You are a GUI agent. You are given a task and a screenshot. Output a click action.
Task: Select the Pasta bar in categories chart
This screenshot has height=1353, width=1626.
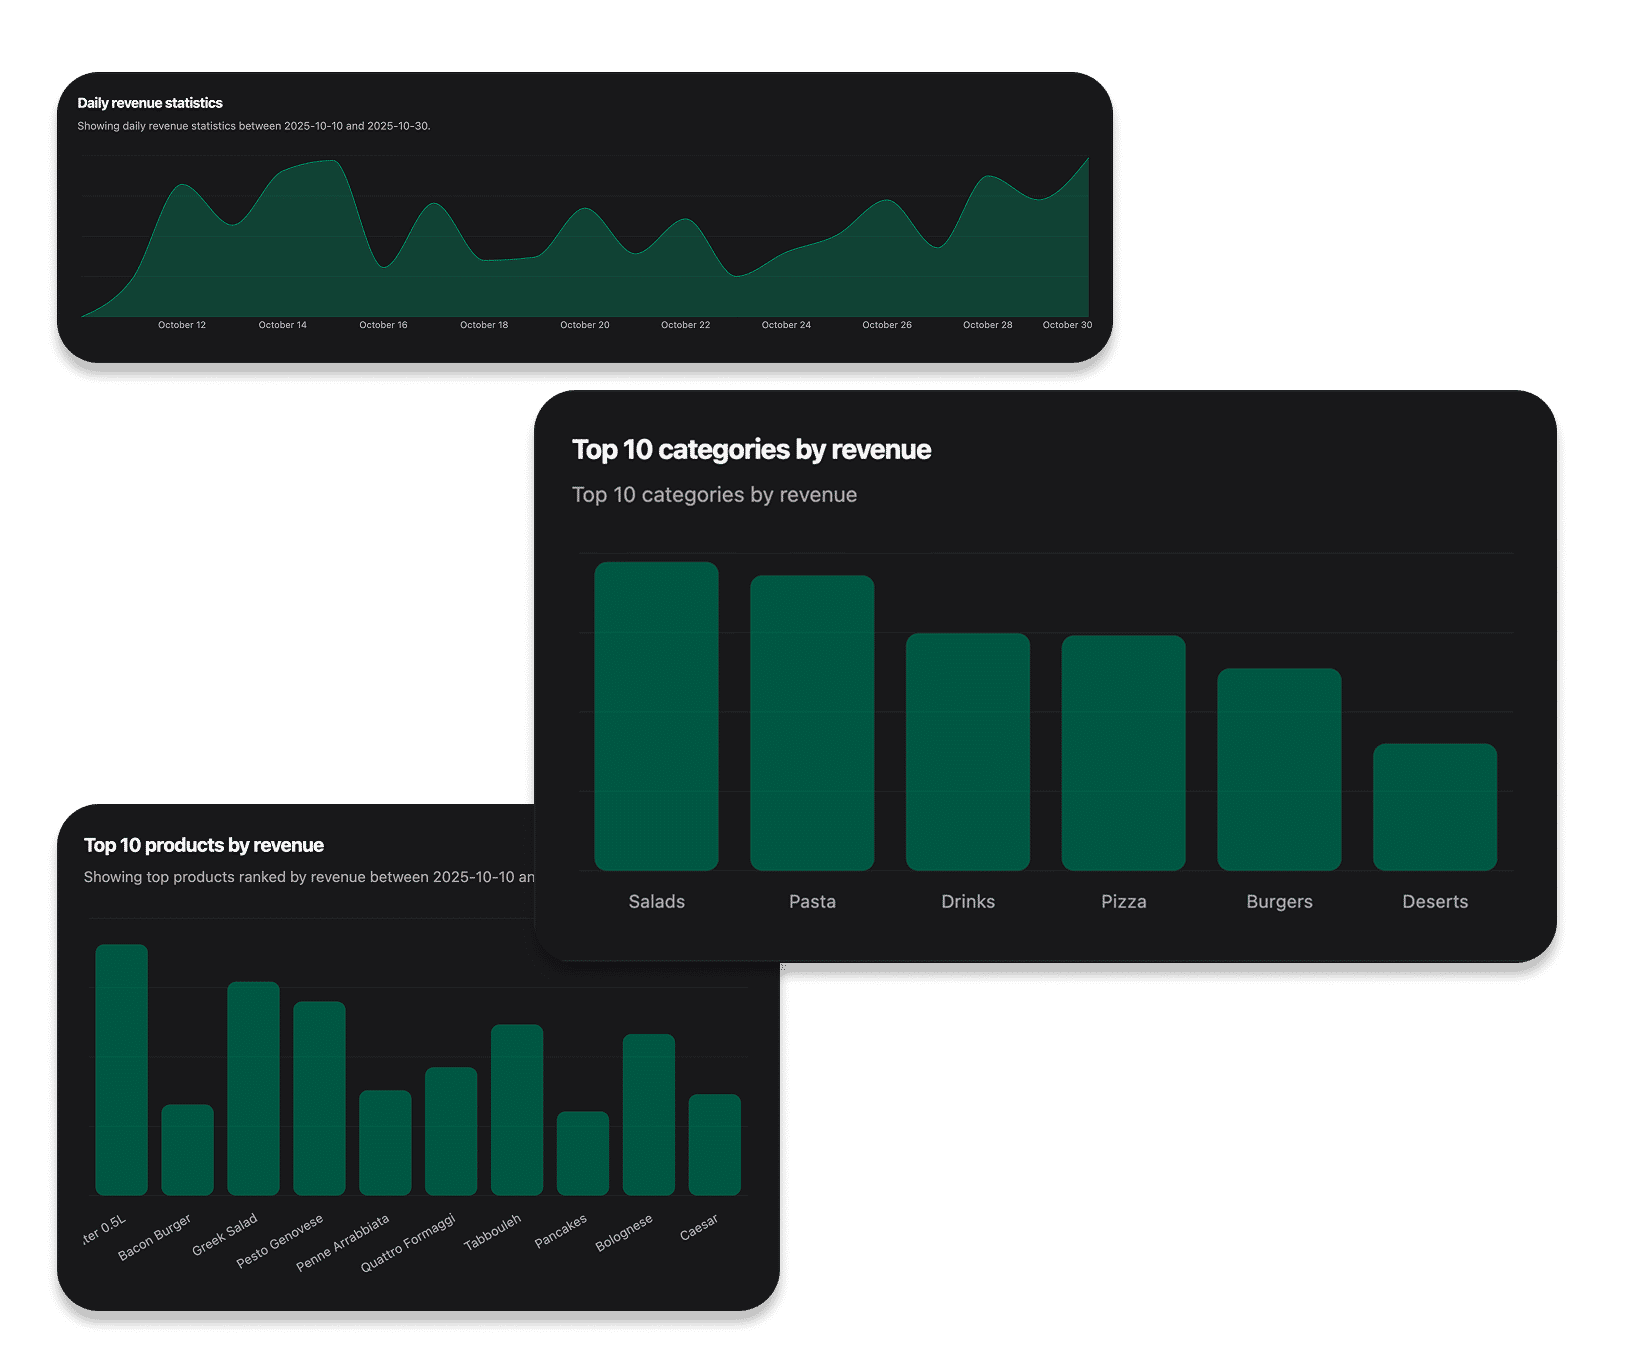coord(812,720)
